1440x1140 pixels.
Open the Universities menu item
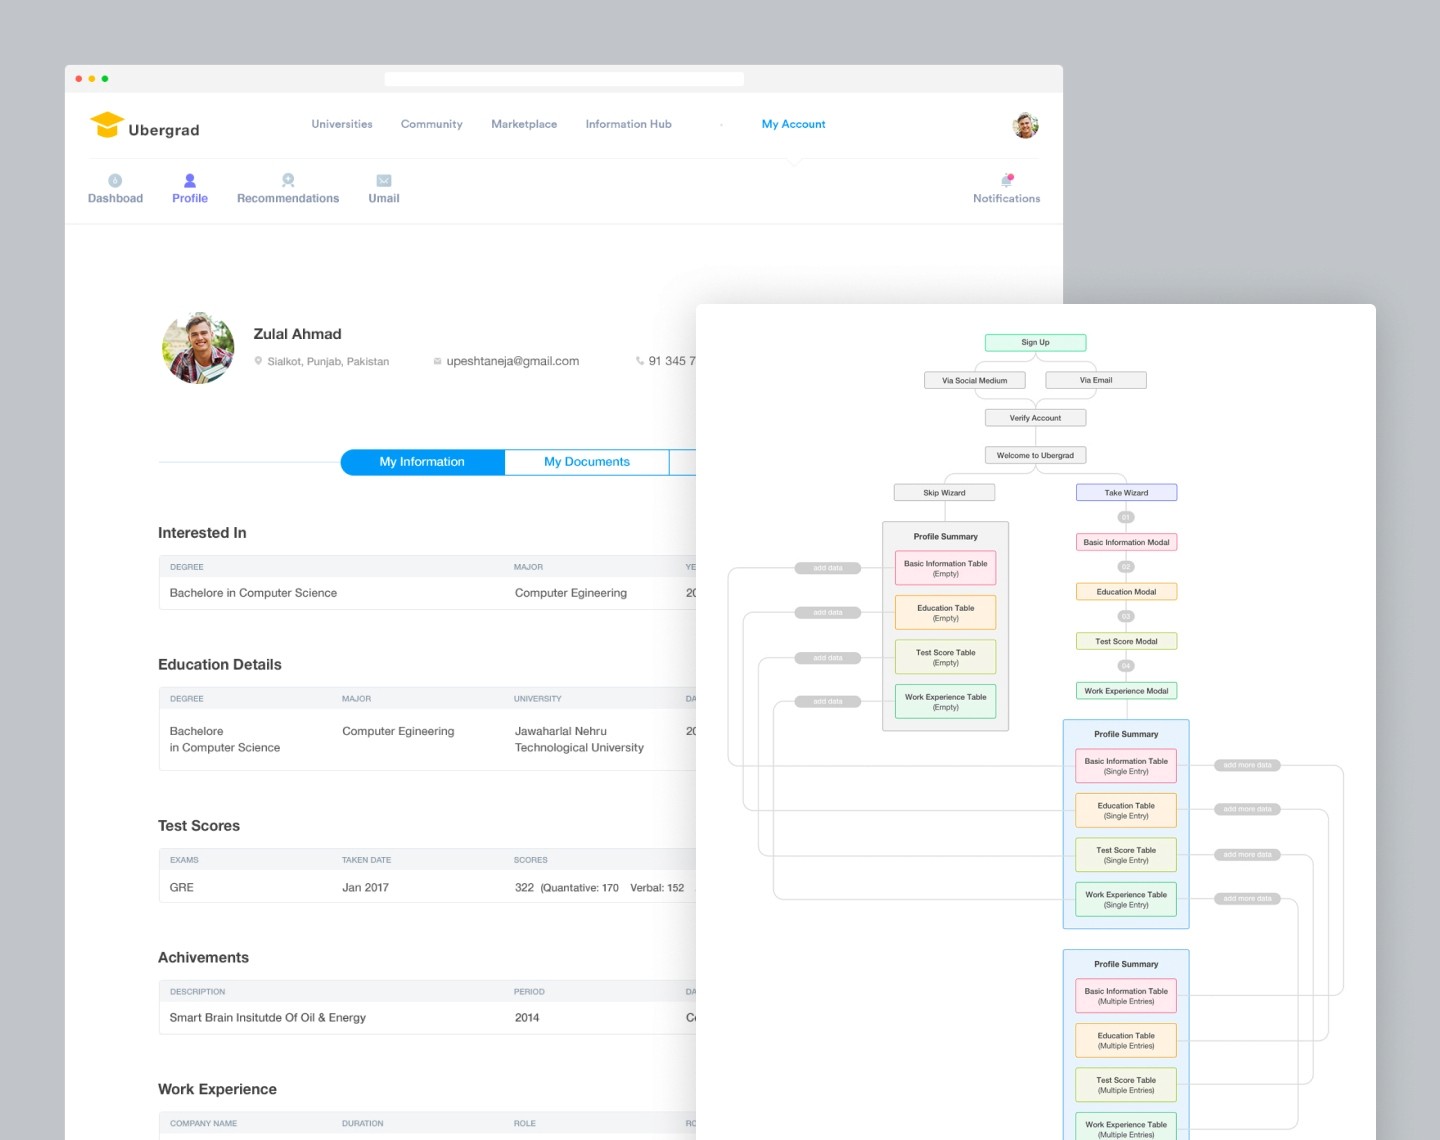[342, 124]
